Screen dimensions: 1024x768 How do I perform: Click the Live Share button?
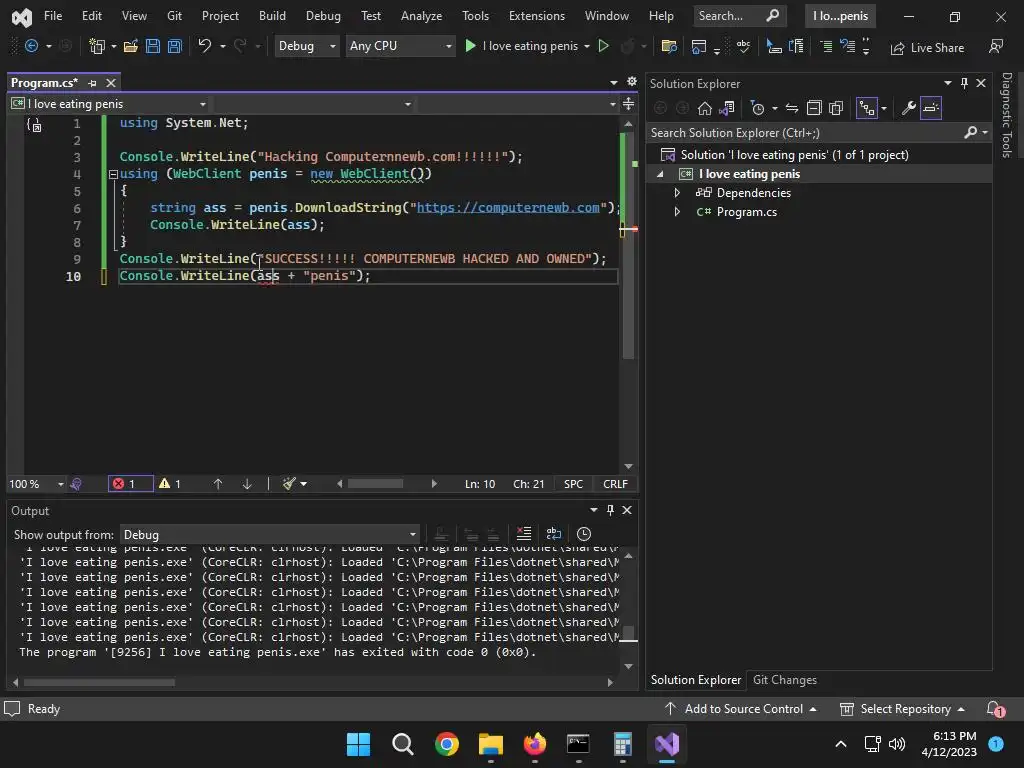coord(927,47)
